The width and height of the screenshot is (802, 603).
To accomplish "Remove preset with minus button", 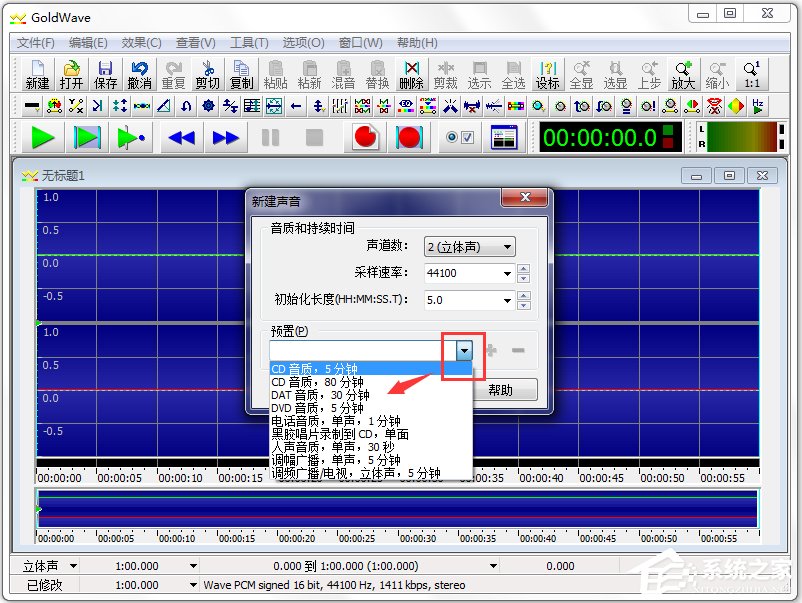I will point(518,350).
